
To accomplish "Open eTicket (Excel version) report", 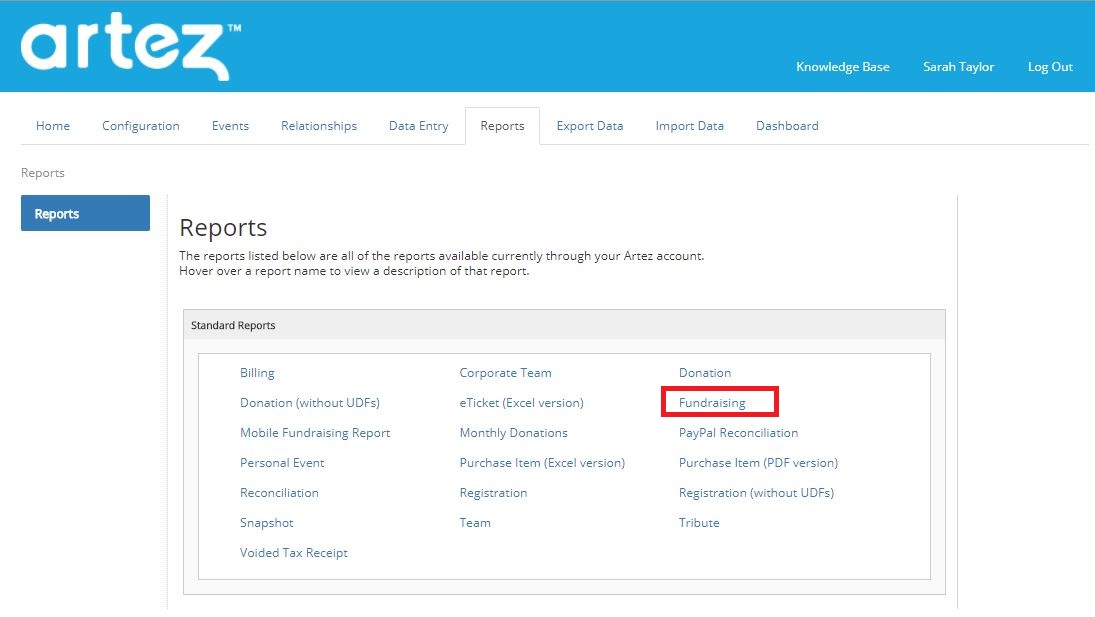I will [x=521, y=403].
